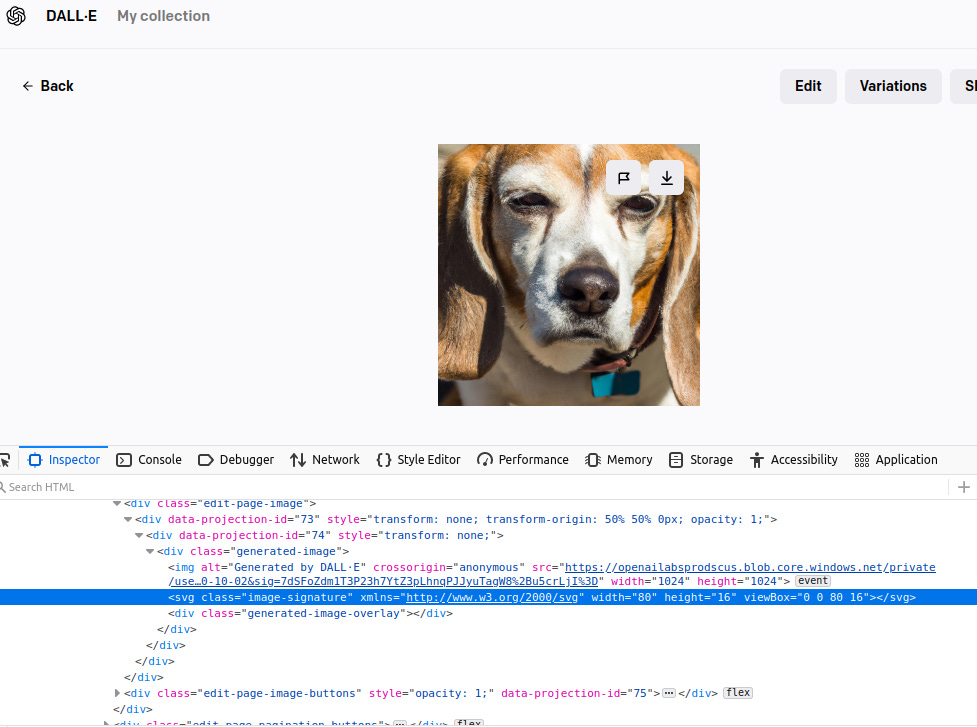Open the Storage tab
The width and height of the screenshot is (977, 727).
[700, 460]
